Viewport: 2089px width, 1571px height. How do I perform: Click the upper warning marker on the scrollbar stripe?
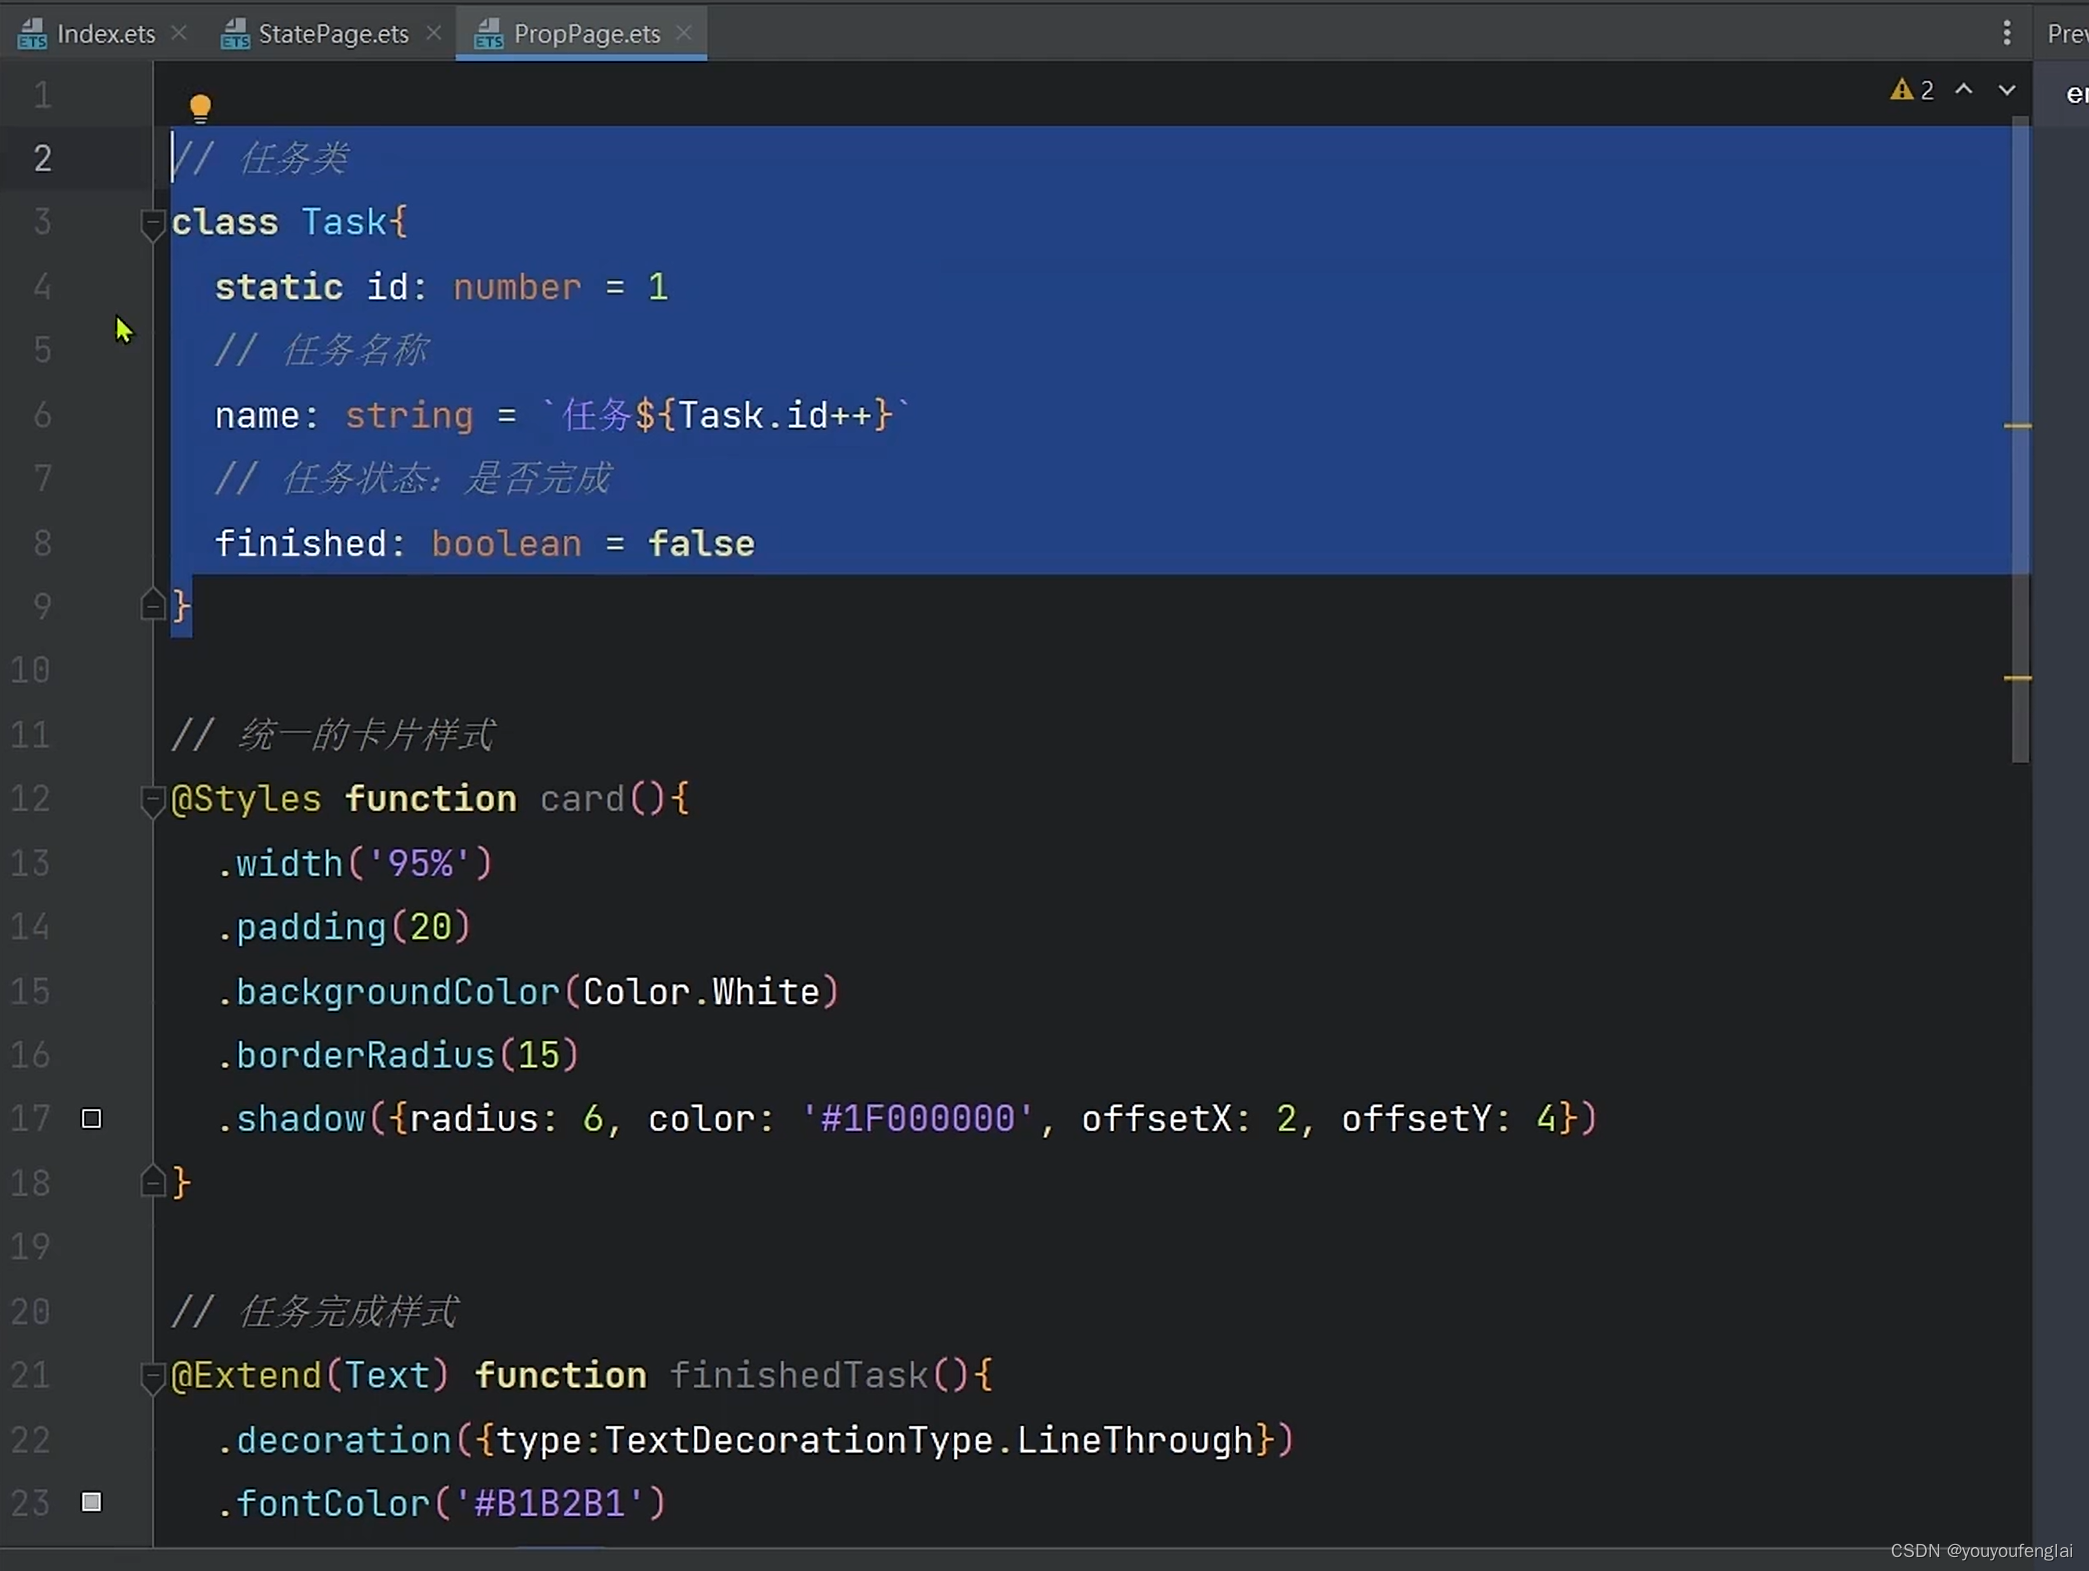[2018, 426]
